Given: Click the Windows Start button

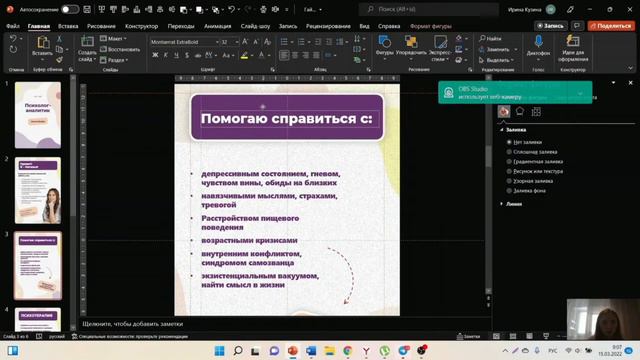Looking at the screenshot, I should (x=219, y=351).
